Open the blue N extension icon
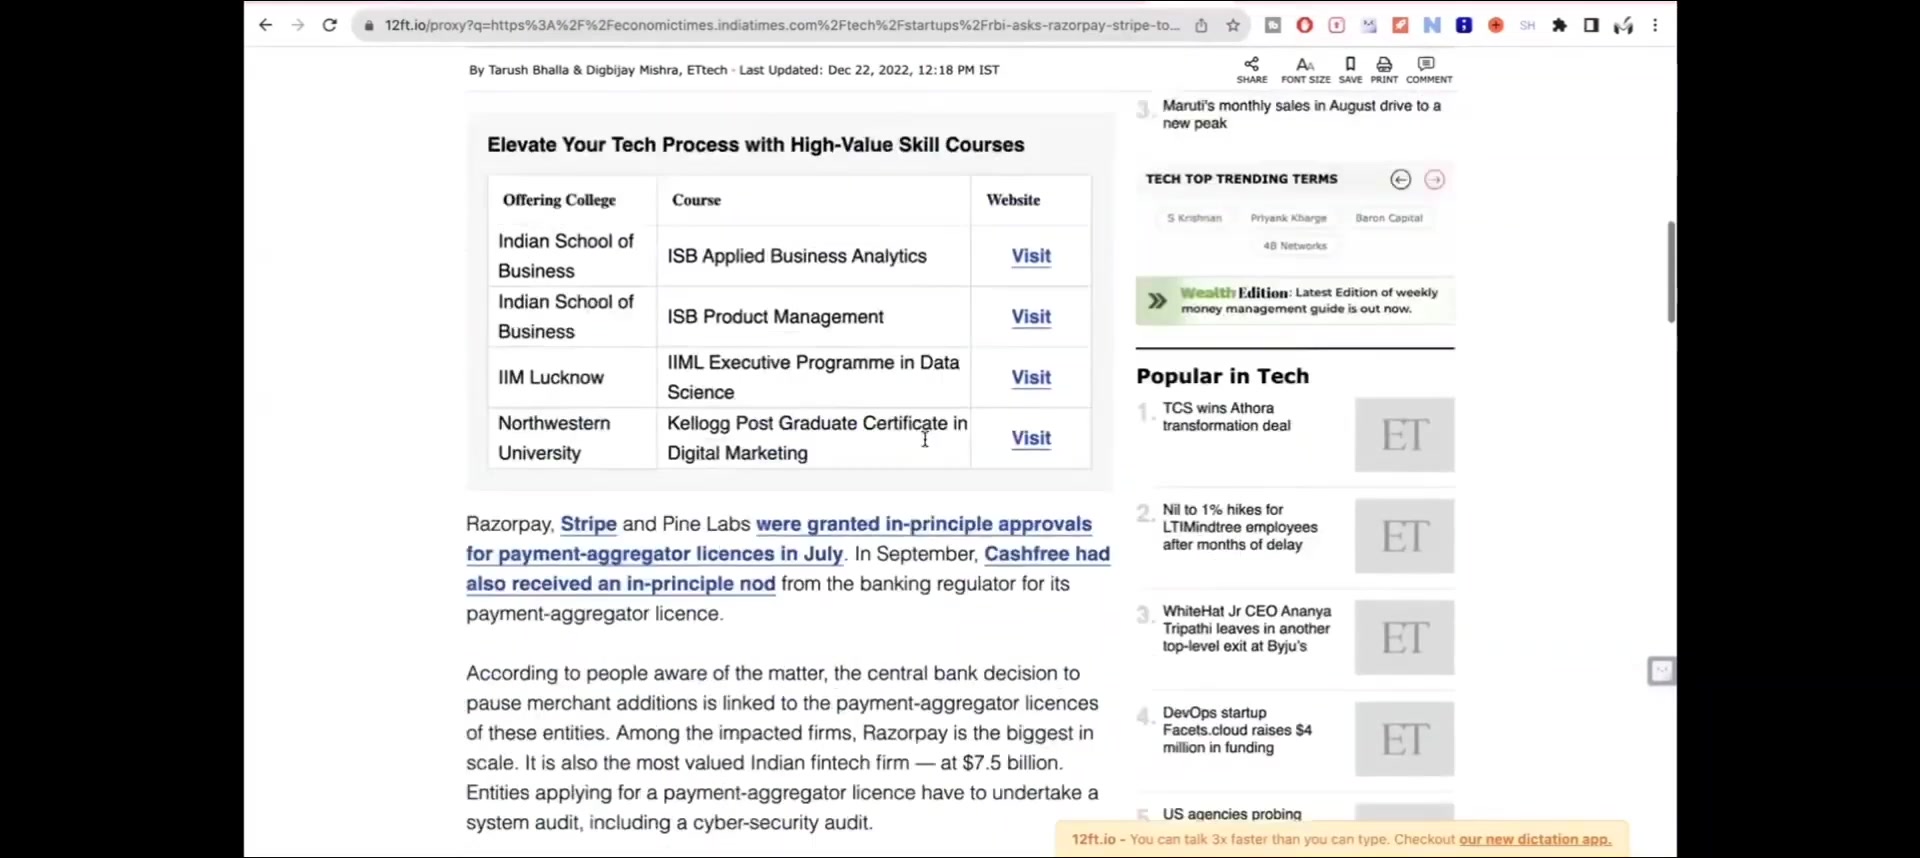 (x=1432, y=25)
